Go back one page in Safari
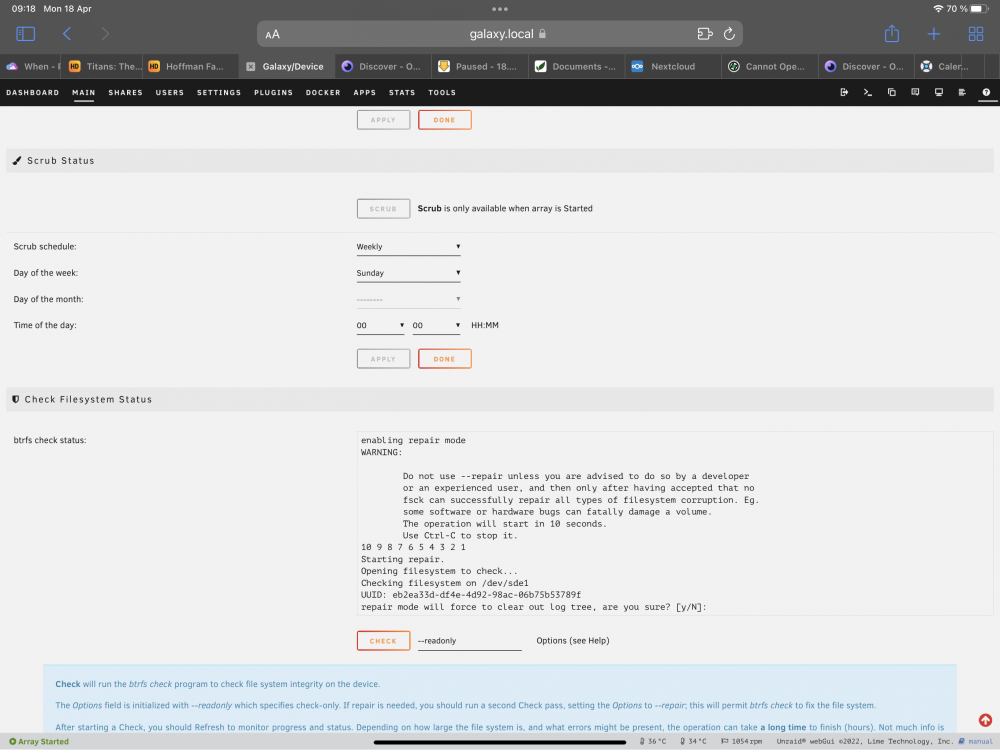This screenshot has height=750, width=1000. point(67,34)
